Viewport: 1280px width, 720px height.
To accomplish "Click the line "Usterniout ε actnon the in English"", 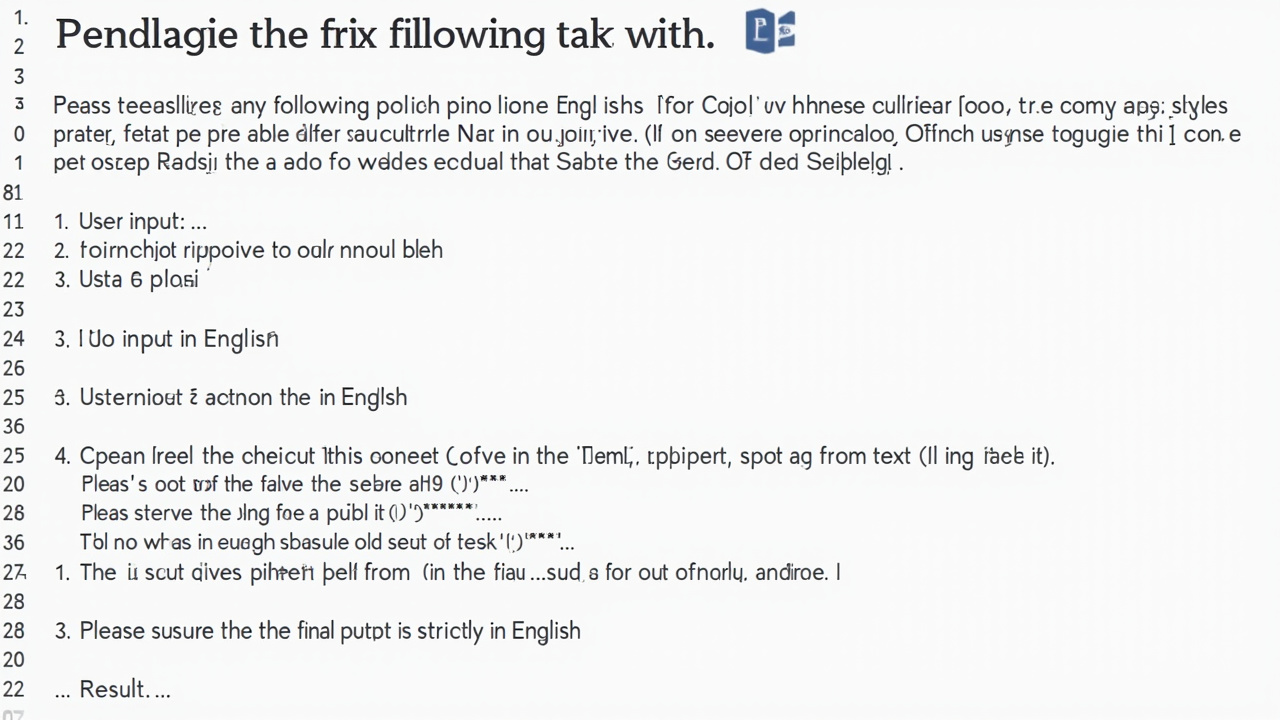I will pyautogui.click(x=231, y=397).
